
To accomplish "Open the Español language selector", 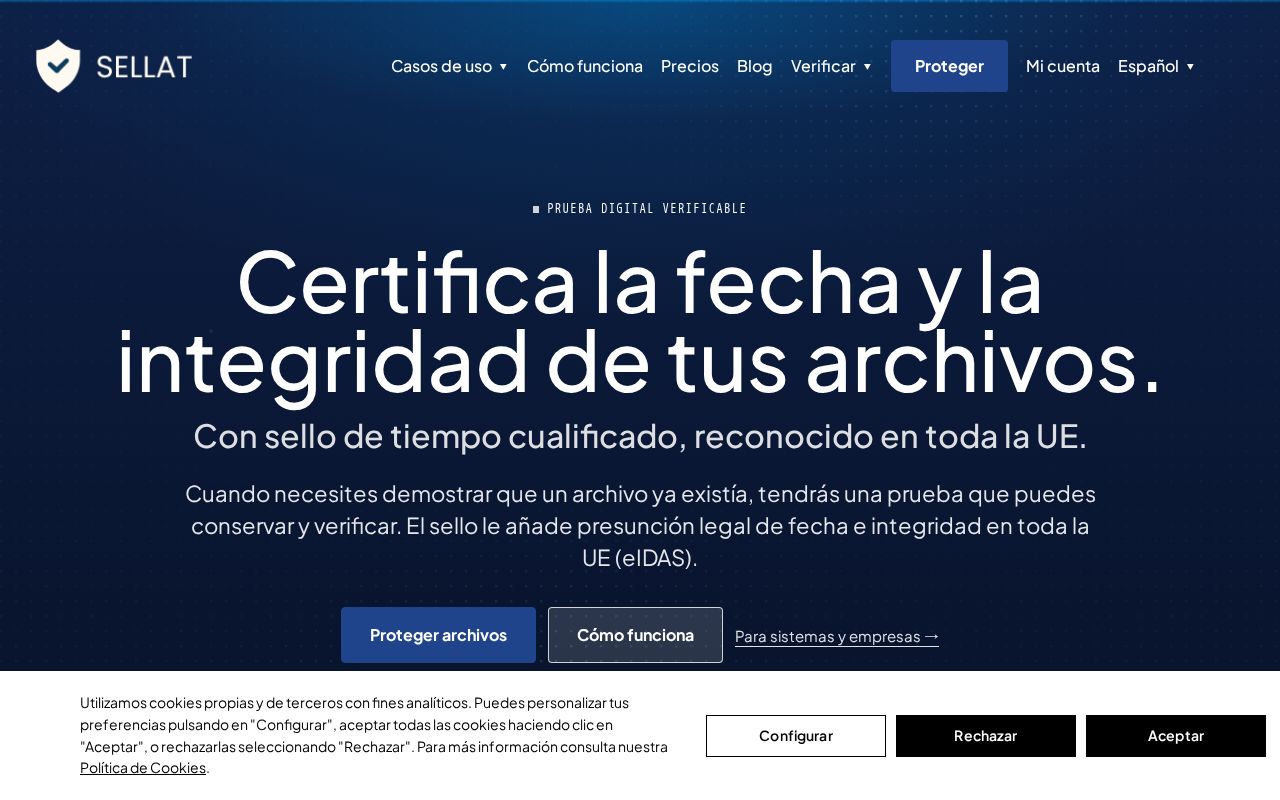I will coord(1157,66).
